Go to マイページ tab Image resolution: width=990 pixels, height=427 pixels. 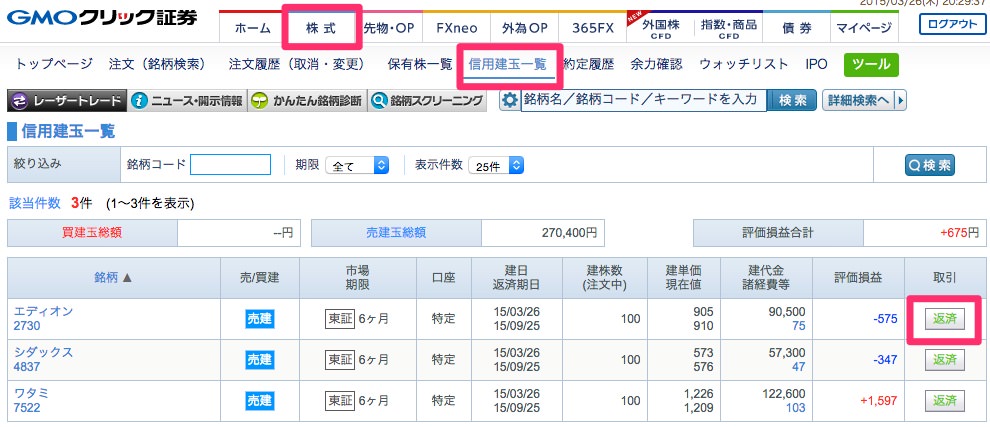pos(864,28)
